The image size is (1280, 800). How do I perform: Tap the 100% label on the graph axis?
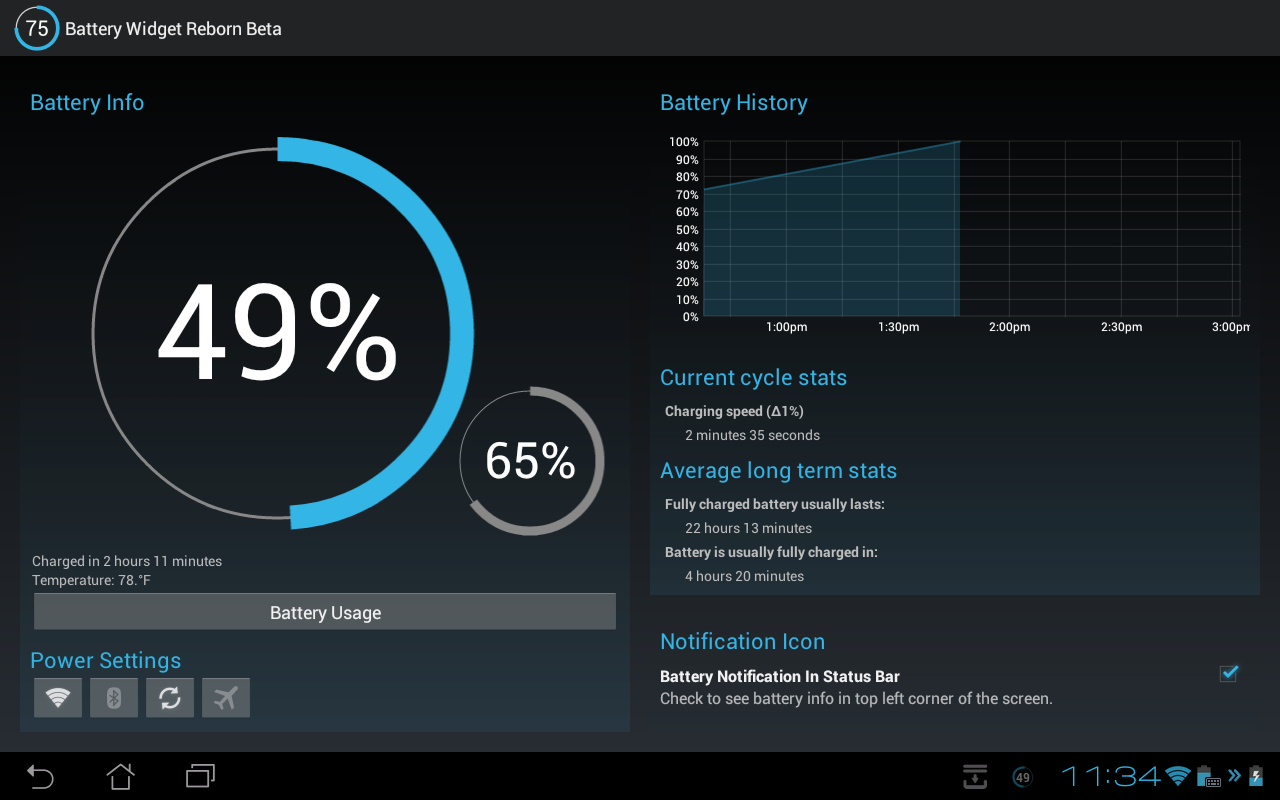(x=684, y=142)
